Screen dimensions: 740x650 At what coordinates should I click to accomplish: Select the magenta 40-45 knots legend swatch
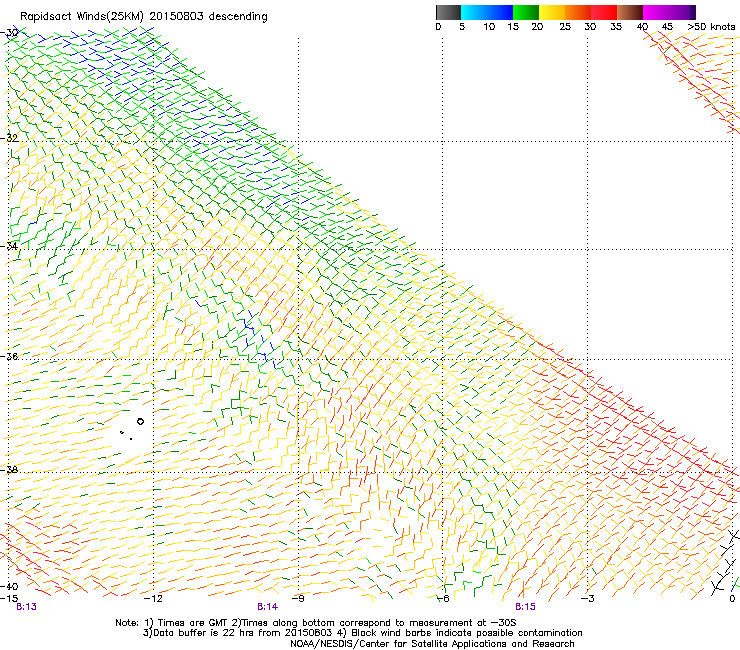656,12
